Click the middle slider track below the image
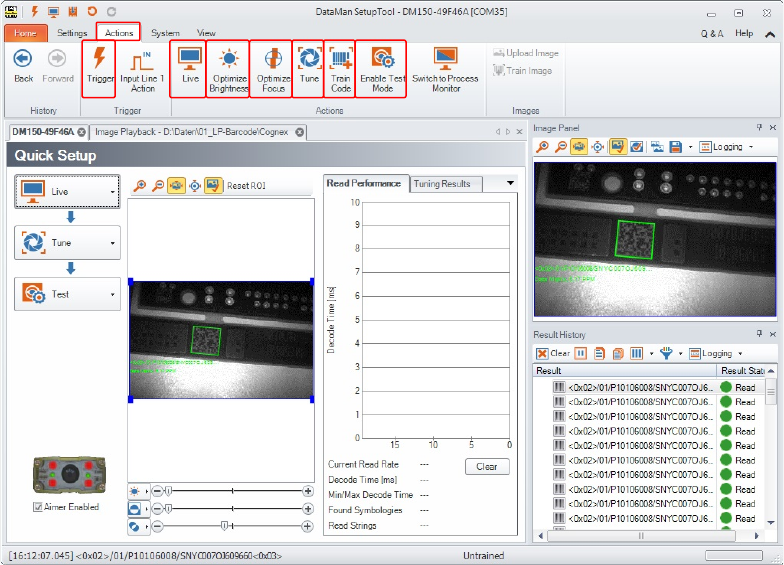 (232, 508)
